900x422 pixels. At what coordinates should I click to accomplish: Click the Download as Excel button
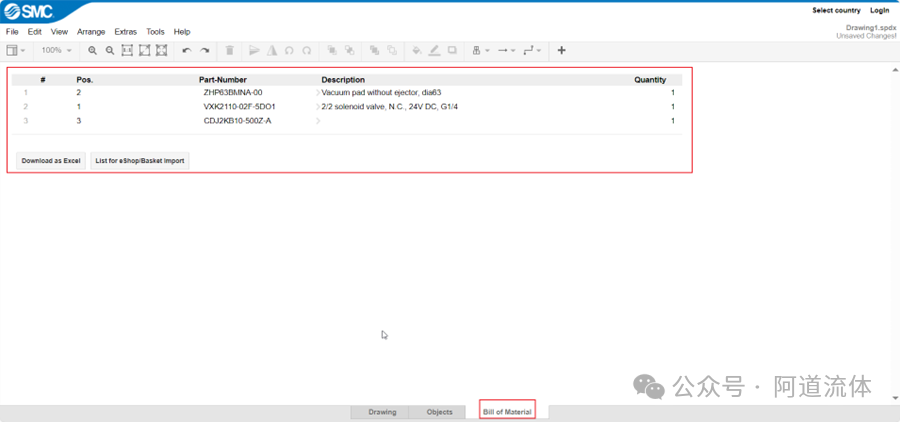pyautogui.click(x=51, y=161)
